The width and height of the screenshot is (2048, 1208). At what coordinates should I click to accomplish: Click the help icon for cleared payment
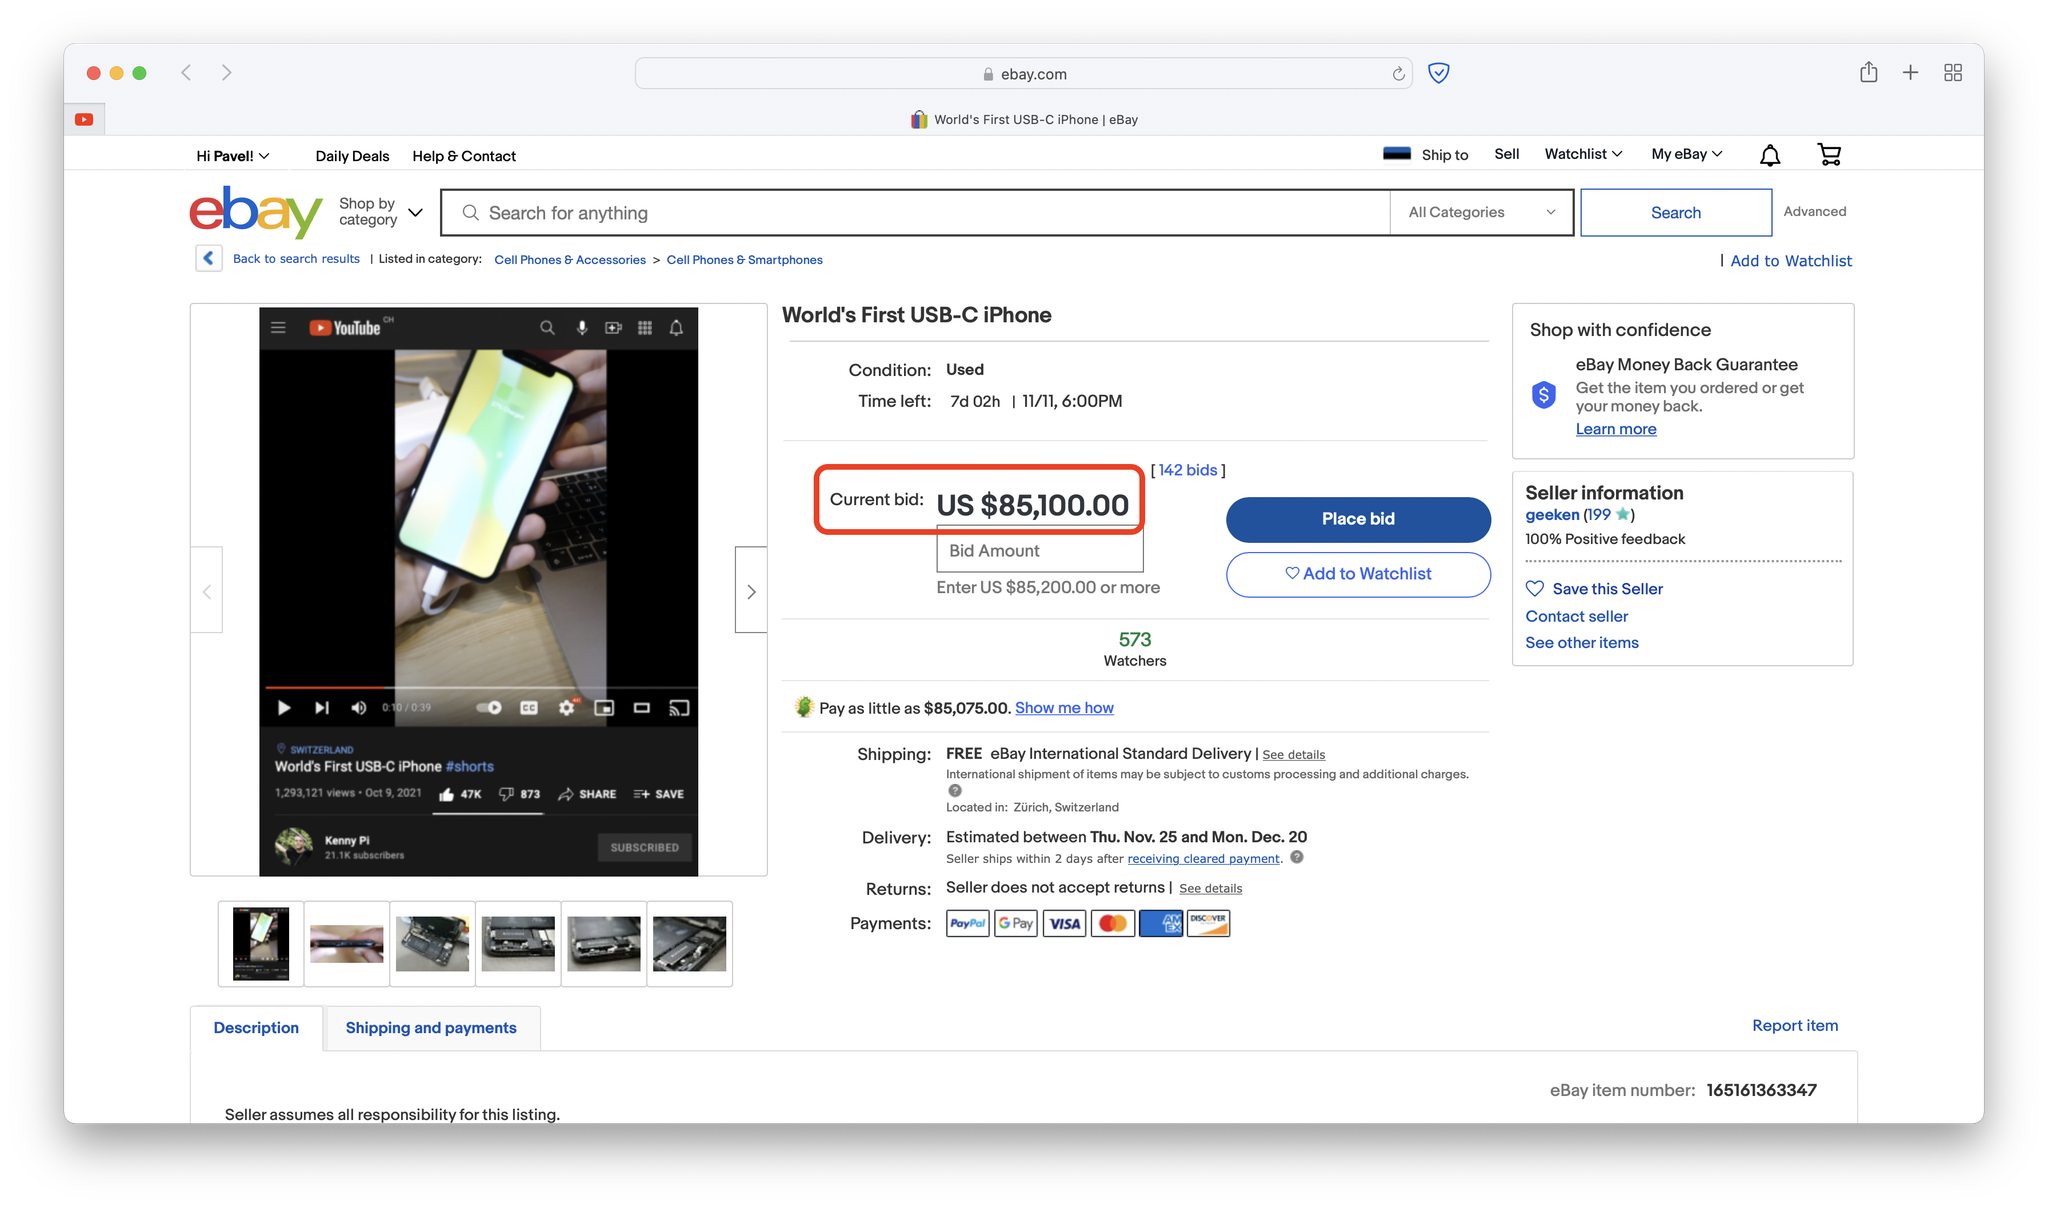(x=1297, y=857)
